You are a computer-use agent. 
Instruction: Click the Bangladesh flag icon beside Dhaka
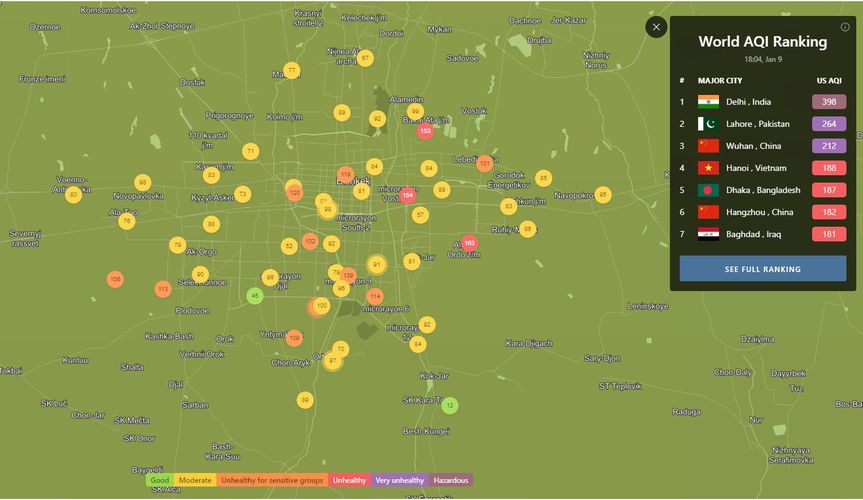click(708, 190)
